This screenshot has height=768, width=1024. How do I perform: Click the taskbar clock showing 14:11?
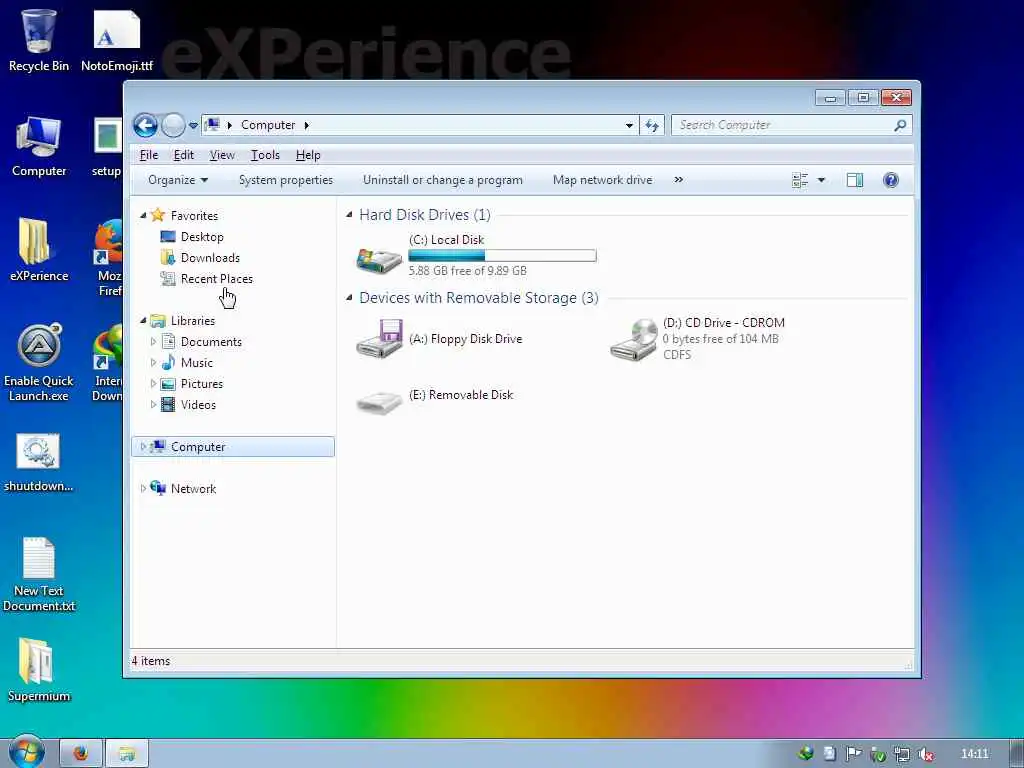(974, 754)
